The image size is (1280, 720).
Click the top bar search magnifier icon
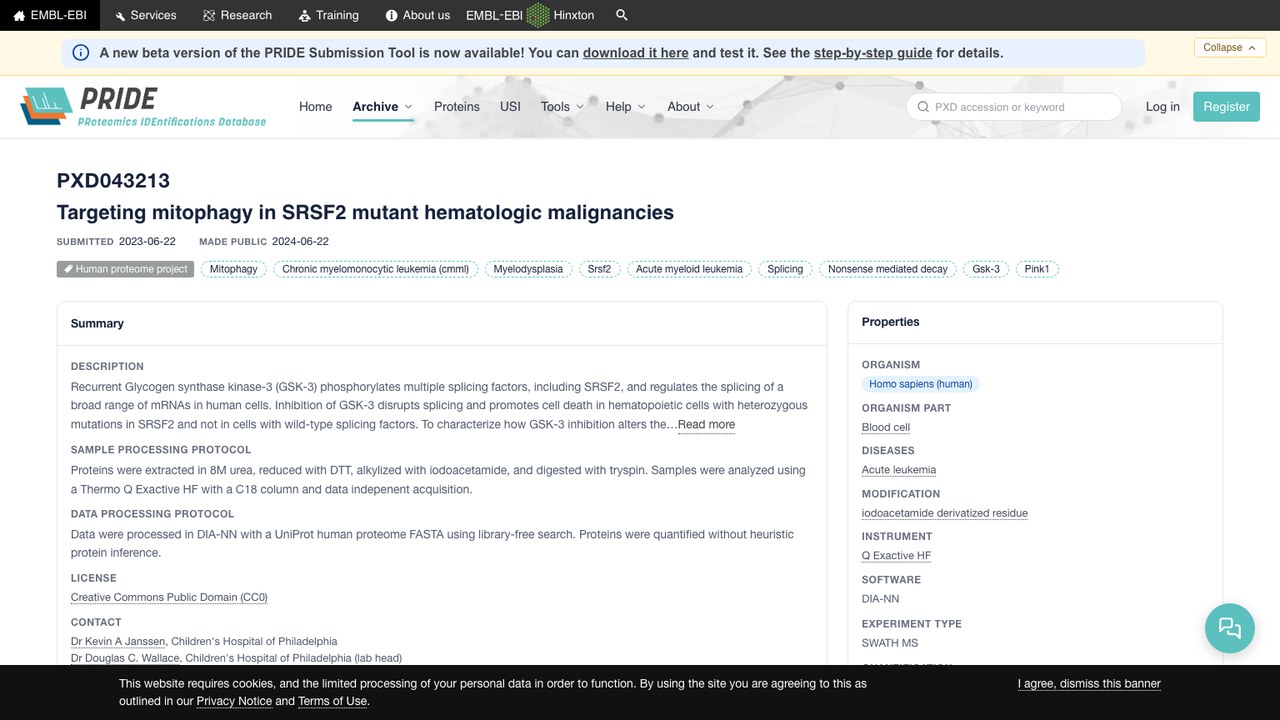click(622, 15)
